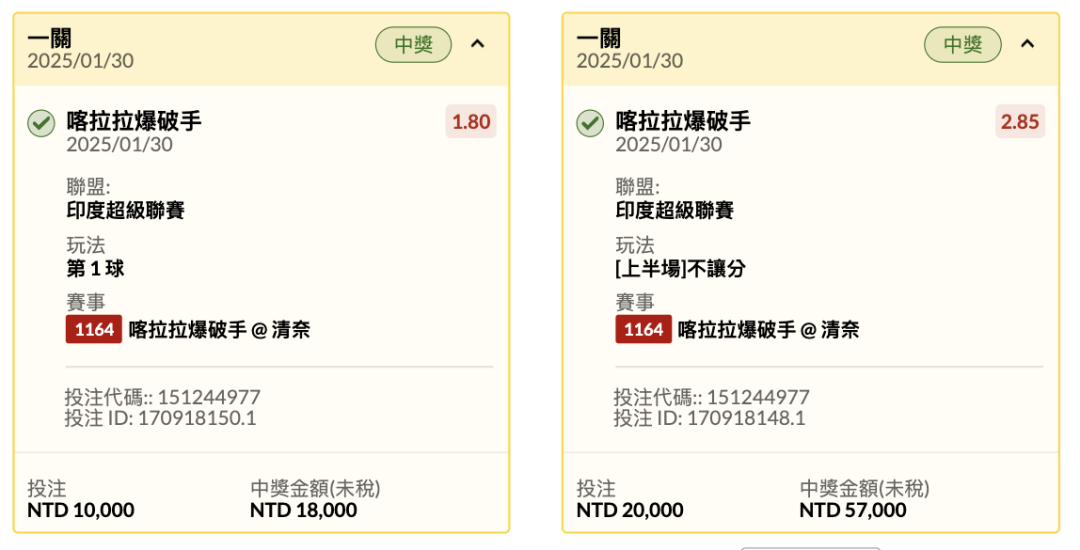Click the 第 1 球 play type
The image size is (1080, 550).
pos(95,268)
